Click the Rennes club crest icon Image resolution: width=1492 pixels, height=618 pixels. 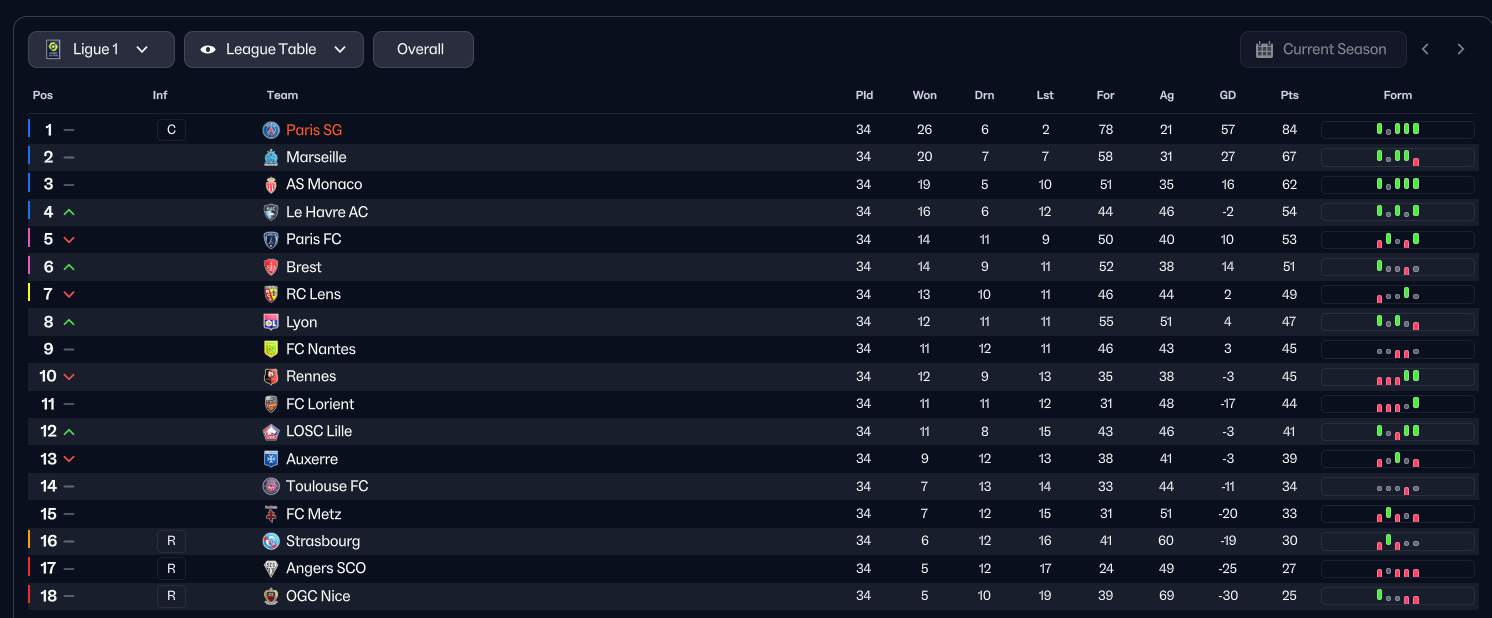tap(271, 377)
